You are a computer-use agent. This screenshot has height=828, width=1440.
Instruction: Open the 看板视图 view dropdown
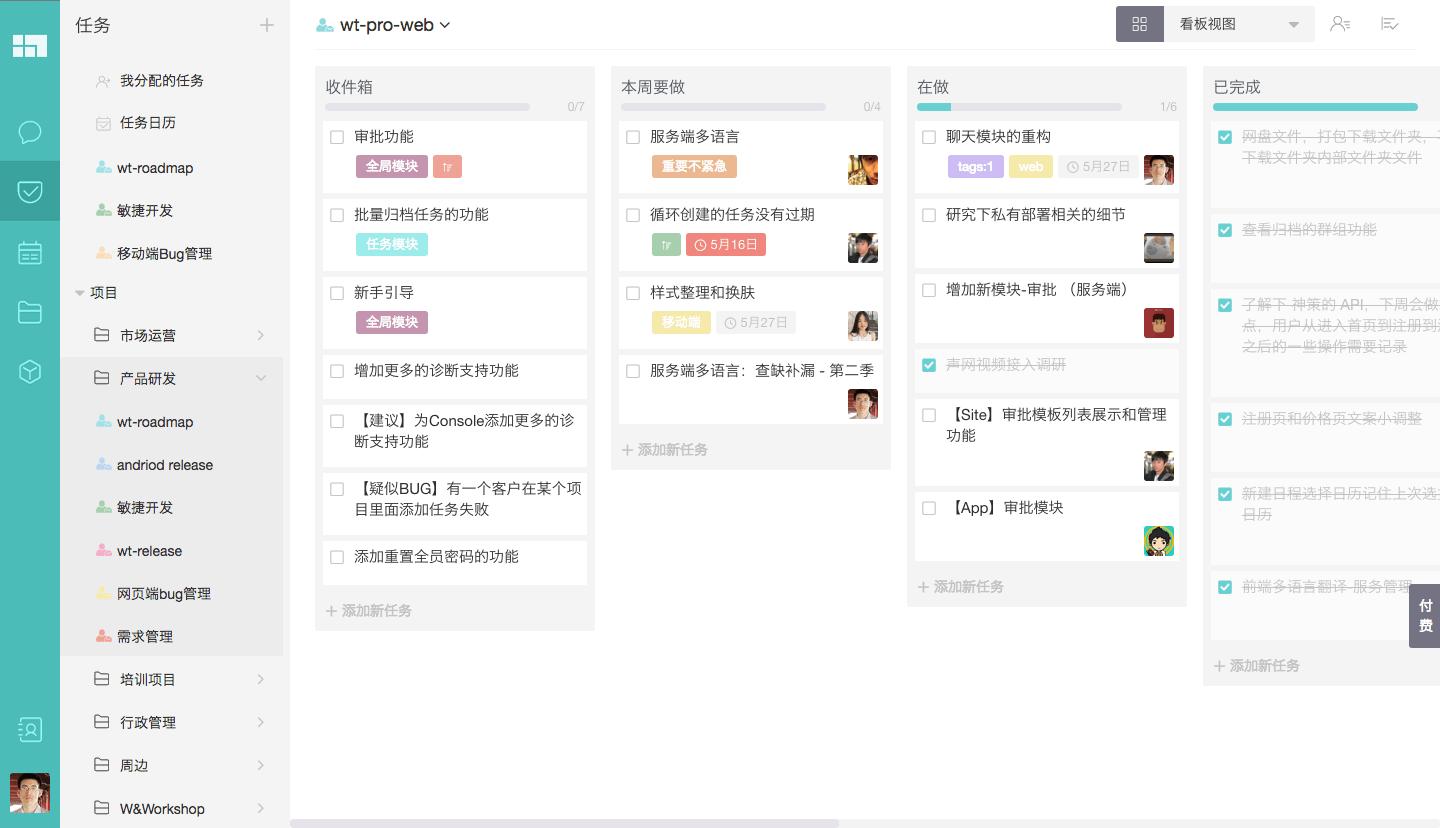[1240, 23]
